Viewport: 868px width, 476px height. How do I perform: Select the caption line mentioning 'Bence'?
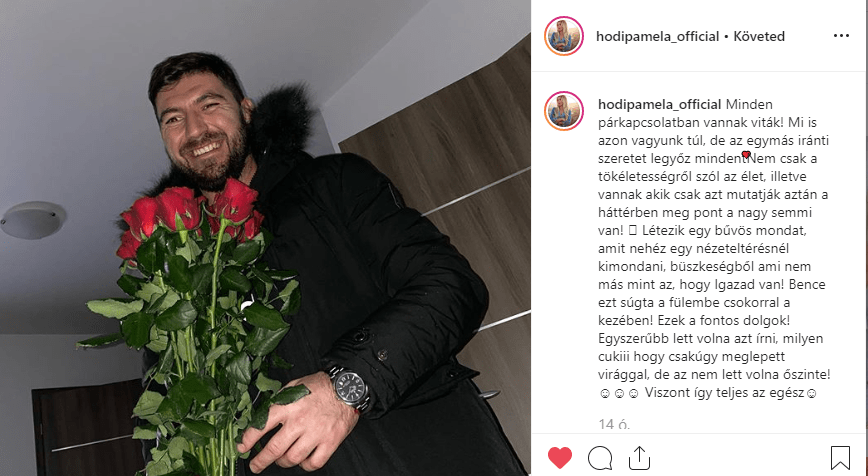coord(711,284)
